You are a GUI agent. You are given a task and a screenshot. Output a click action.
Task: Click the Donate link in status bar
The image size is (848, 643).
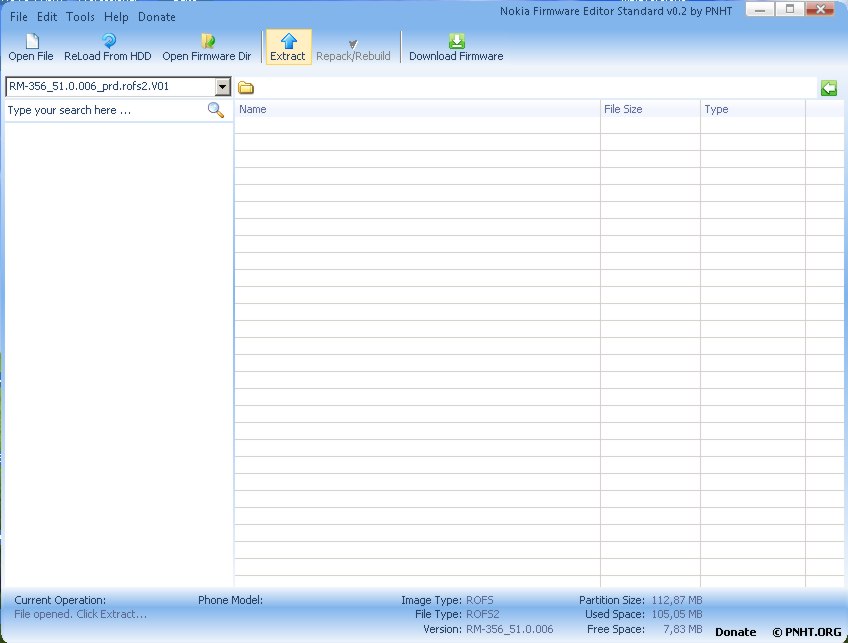pos(735,632)
